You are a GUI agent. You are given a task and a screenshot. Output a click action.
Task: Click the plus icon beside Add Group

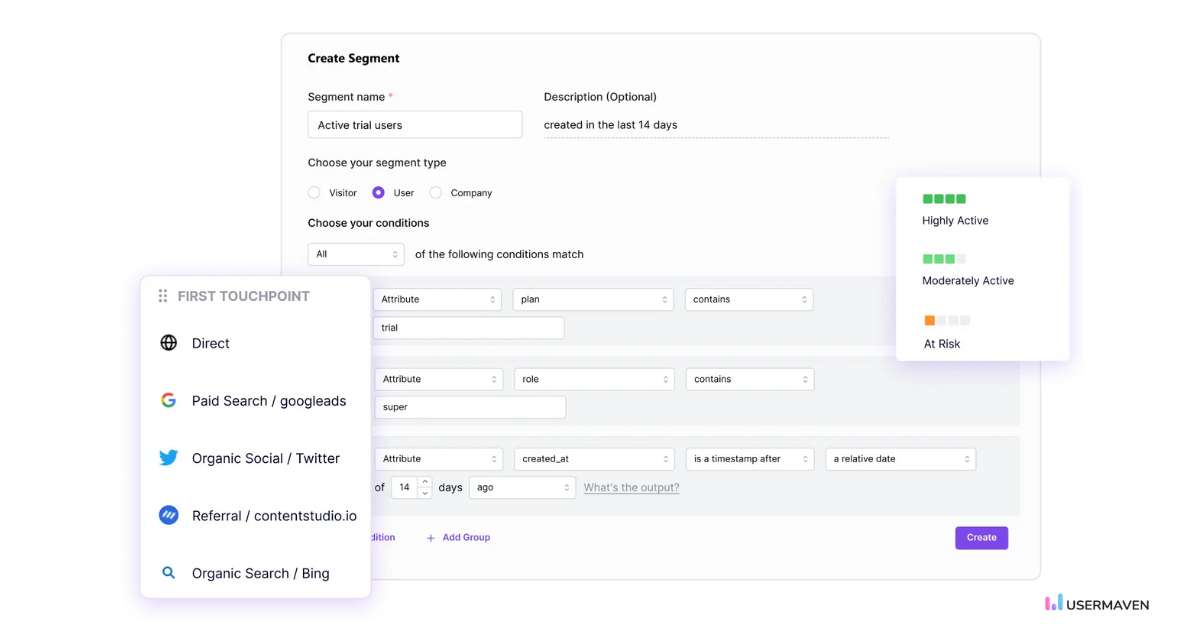[431, 538]
